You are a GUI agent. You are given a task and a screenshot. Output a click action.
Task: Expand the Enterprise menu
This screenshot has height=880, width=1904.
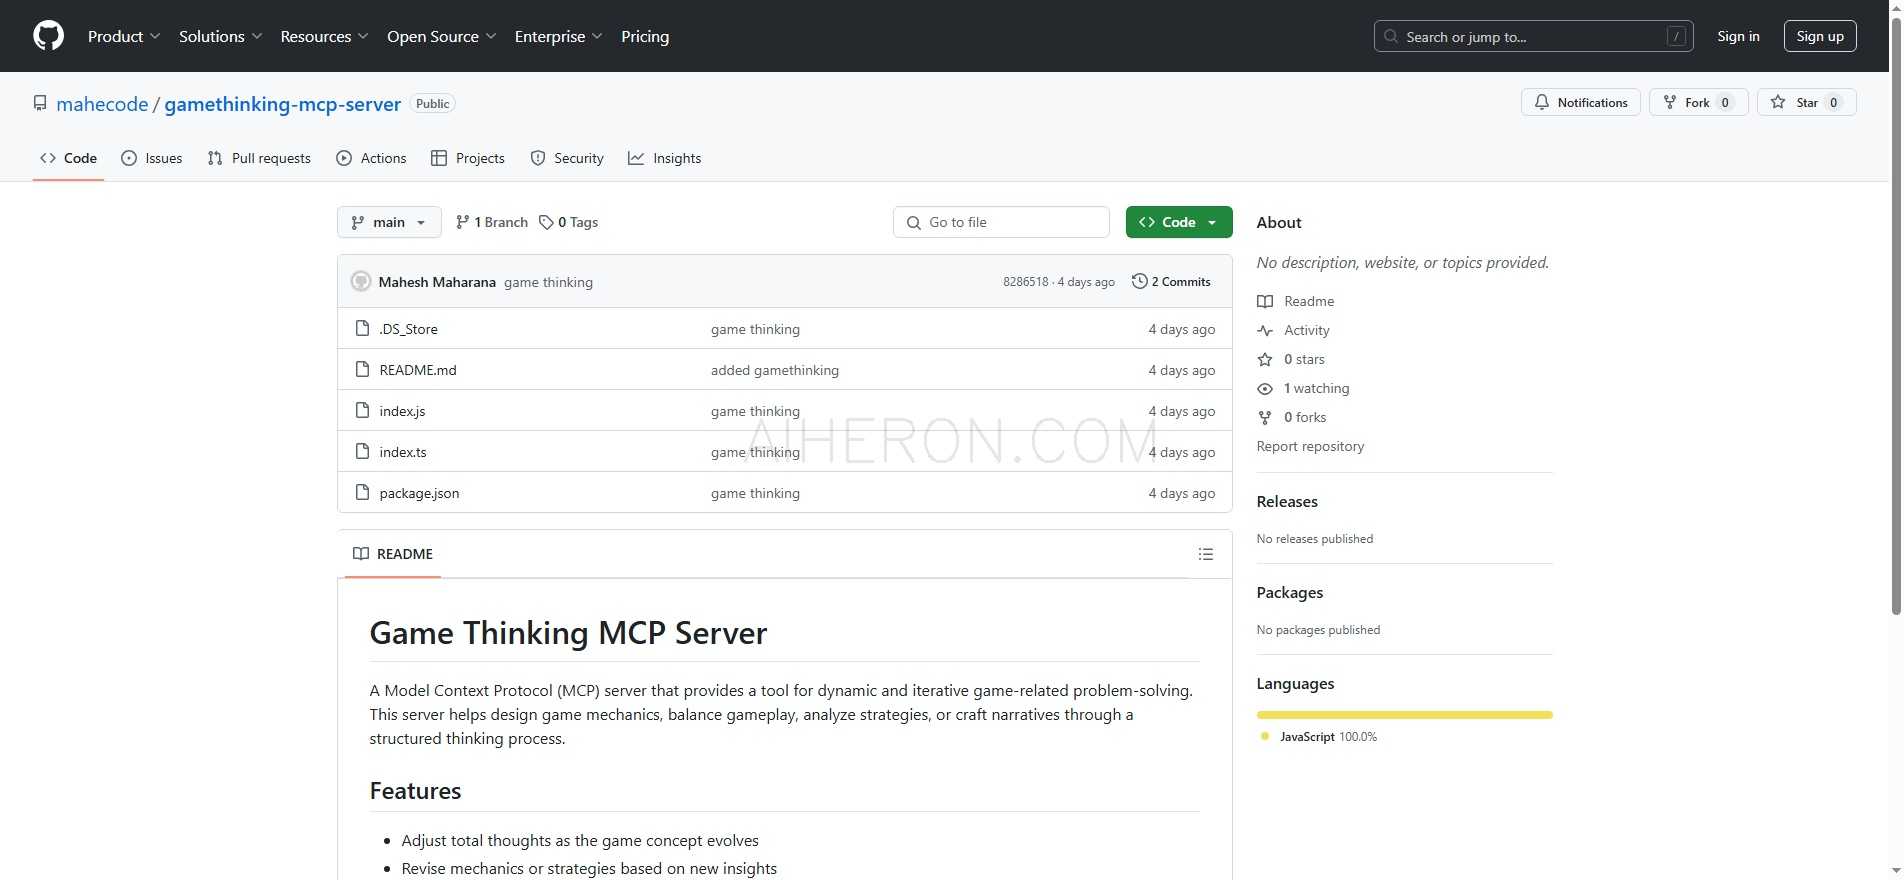tap(559, 36)
